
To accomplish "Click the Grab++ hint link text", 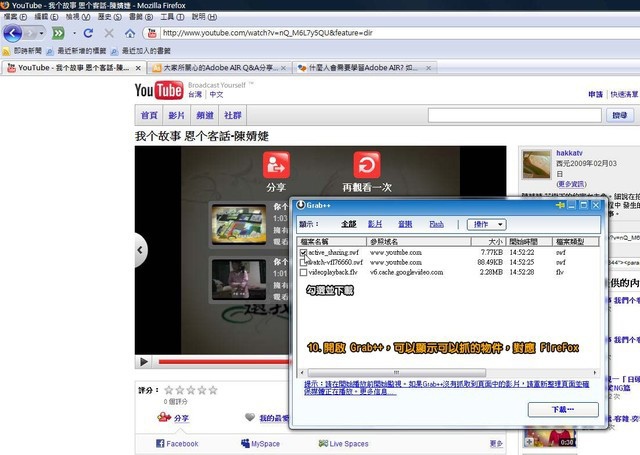I will (446, 388).
